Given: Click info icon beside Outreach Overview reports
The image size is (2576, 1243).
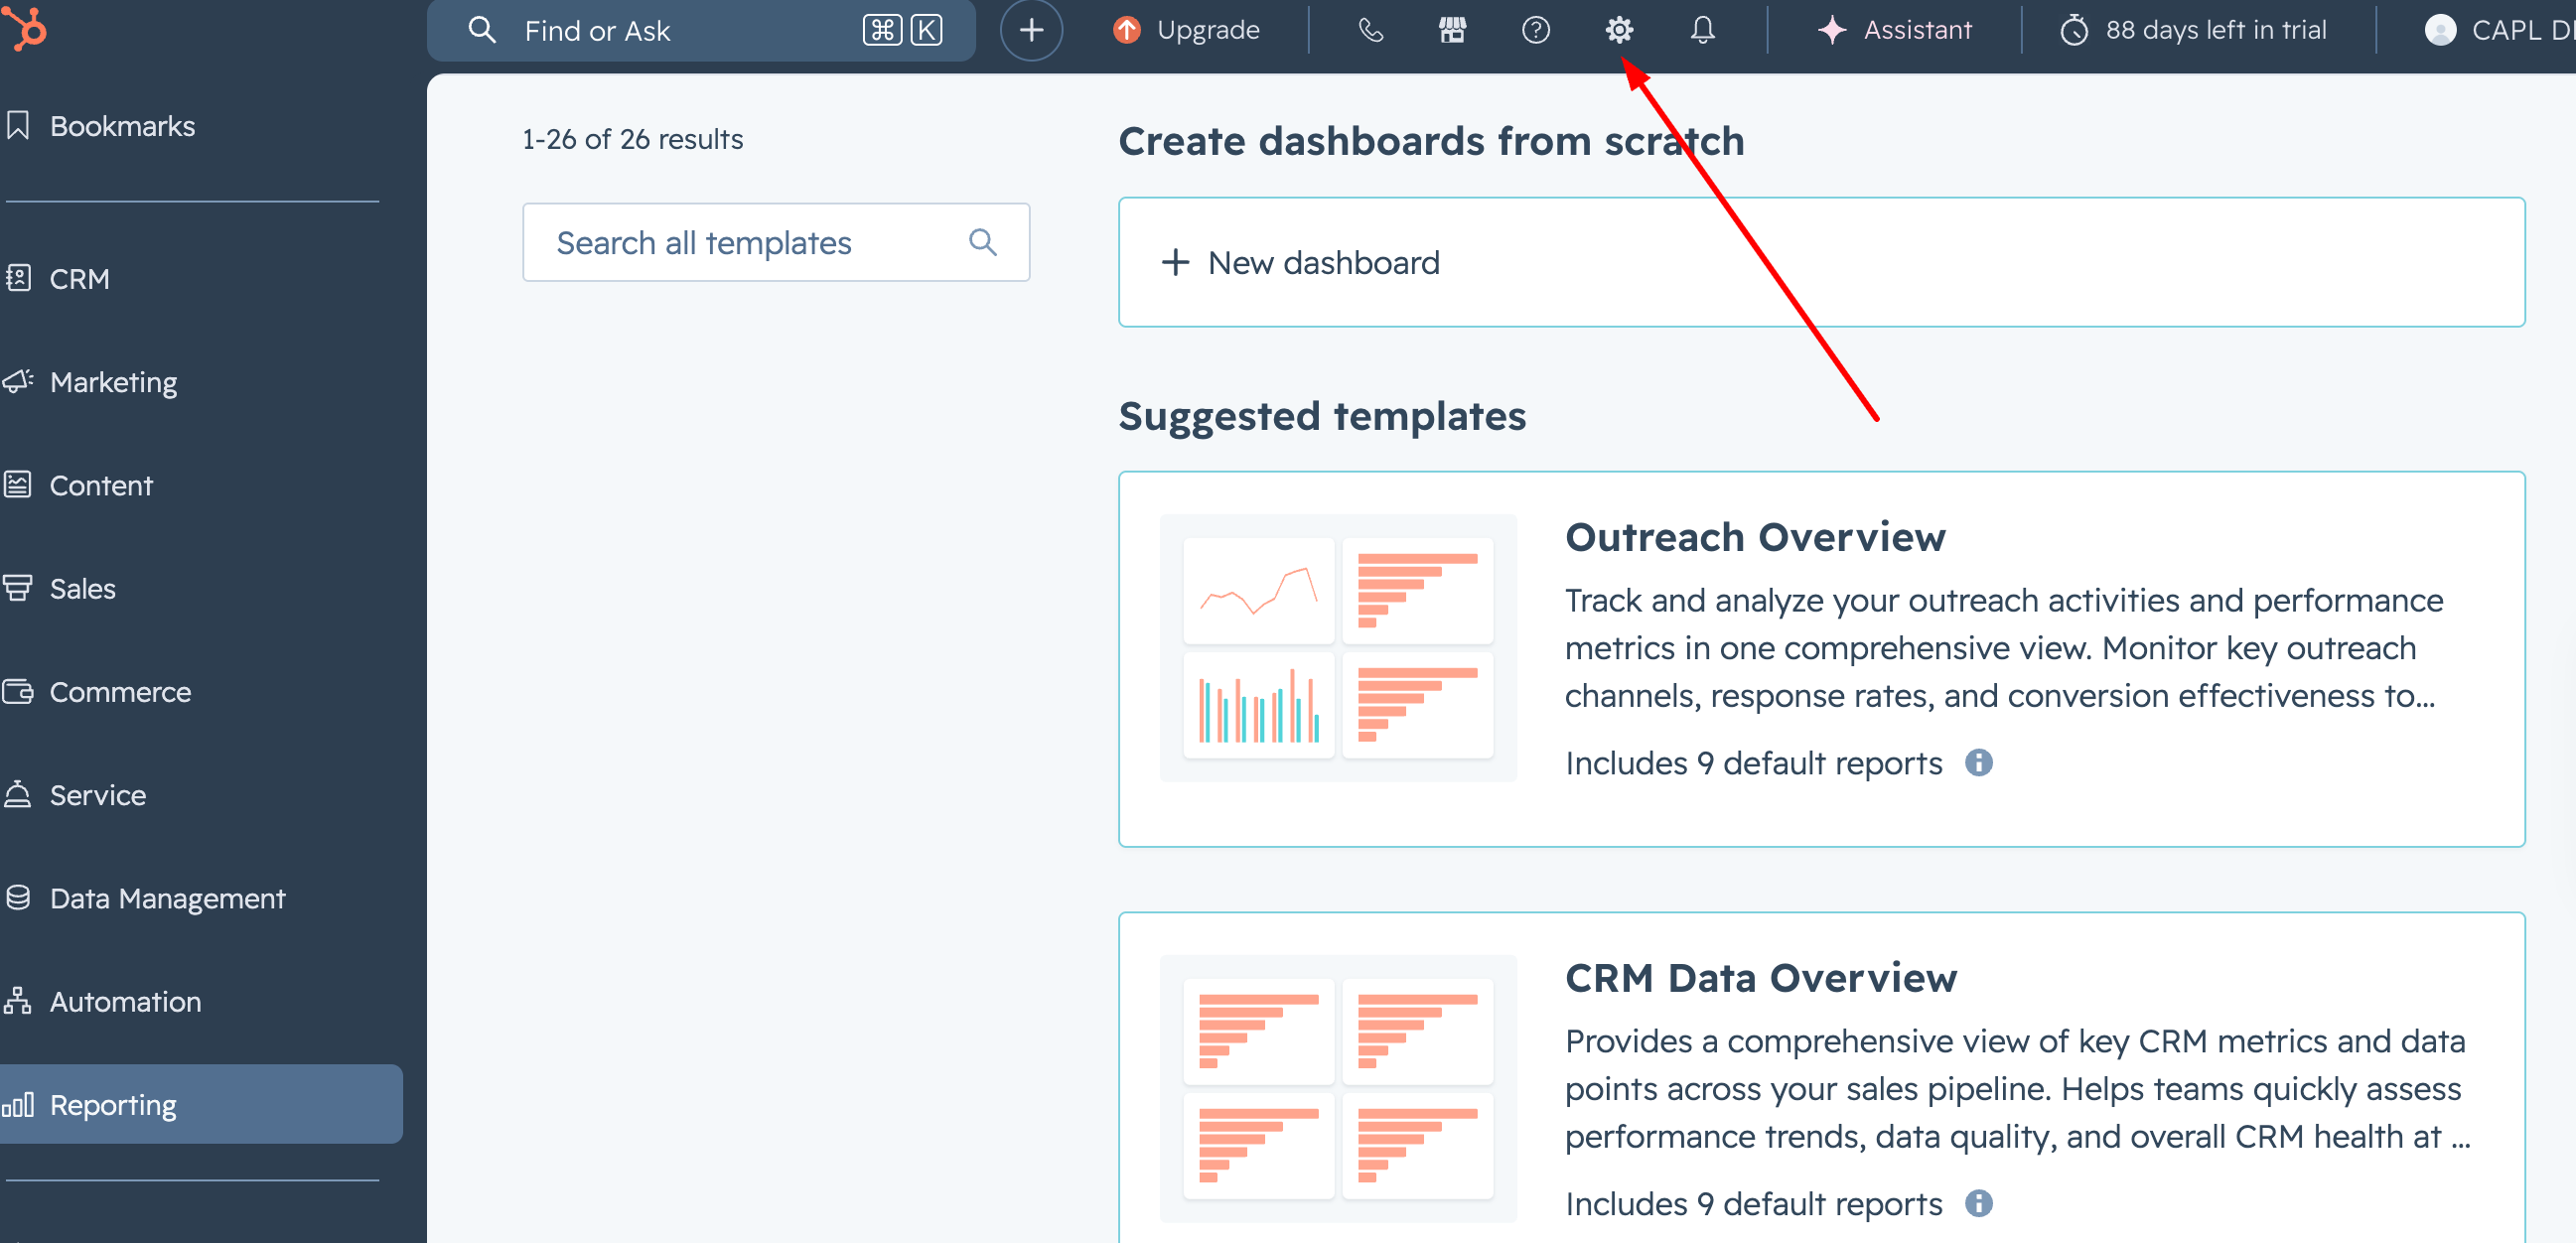Looking at the screenshot, I should pos(1978,763).
